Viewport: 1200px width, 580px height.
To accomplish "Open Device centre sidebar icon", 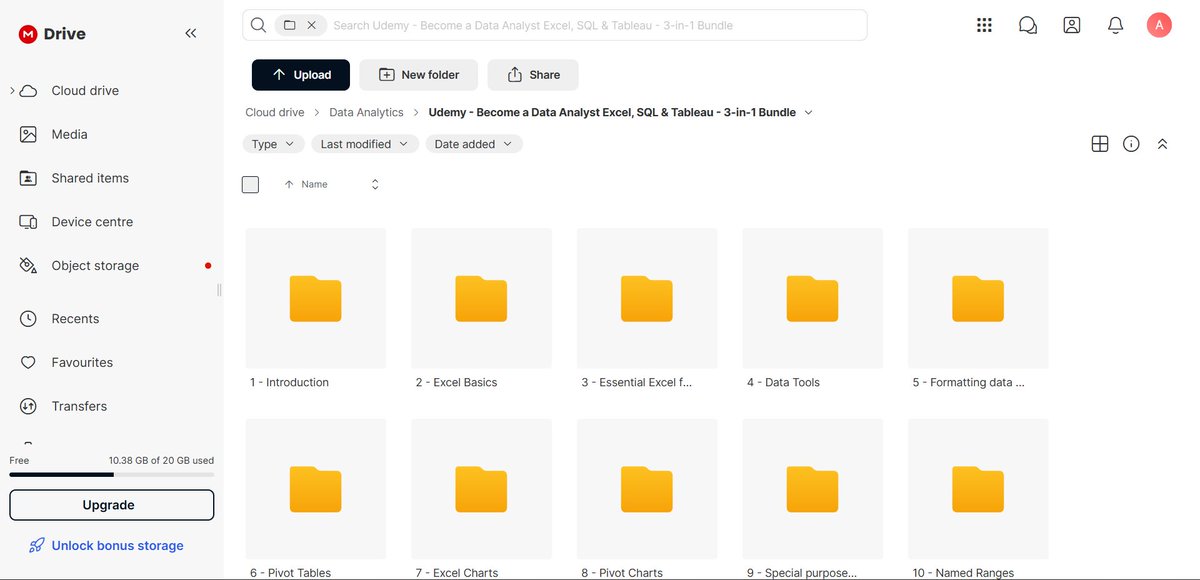I will pos(29,222).
